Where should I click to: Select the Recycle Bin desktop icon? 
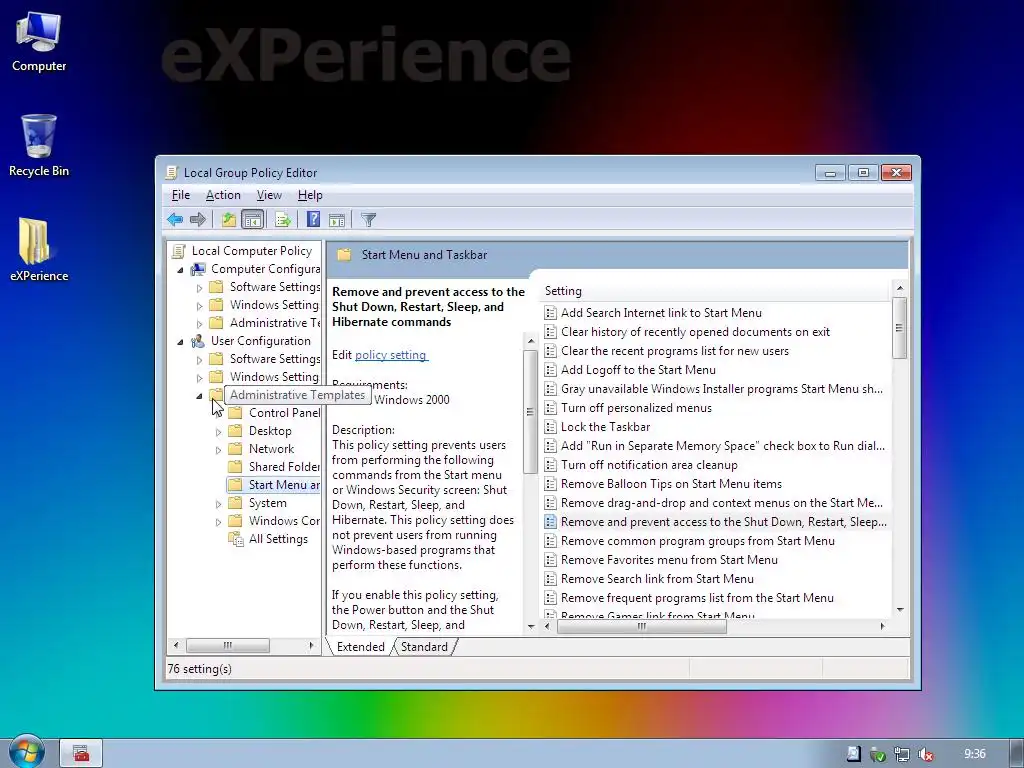39,146
